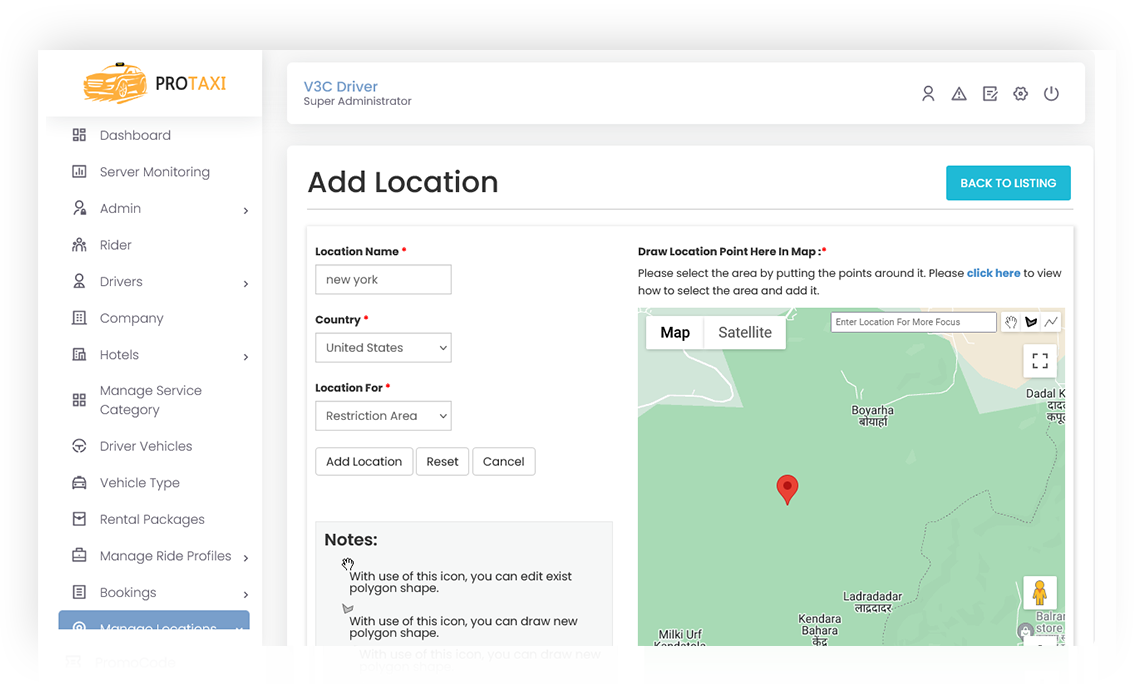Viewport: 1135px width, 684px height.
Task: Expand the Bookings submenu arrow
Action: tap(246, 595)
